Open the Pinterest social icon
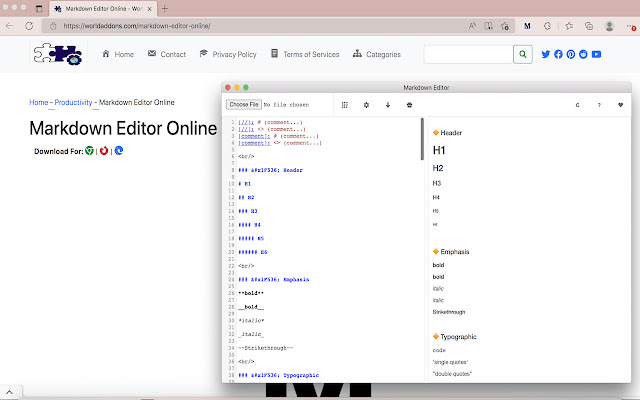 pyautogui.click(x=571, y=54)
